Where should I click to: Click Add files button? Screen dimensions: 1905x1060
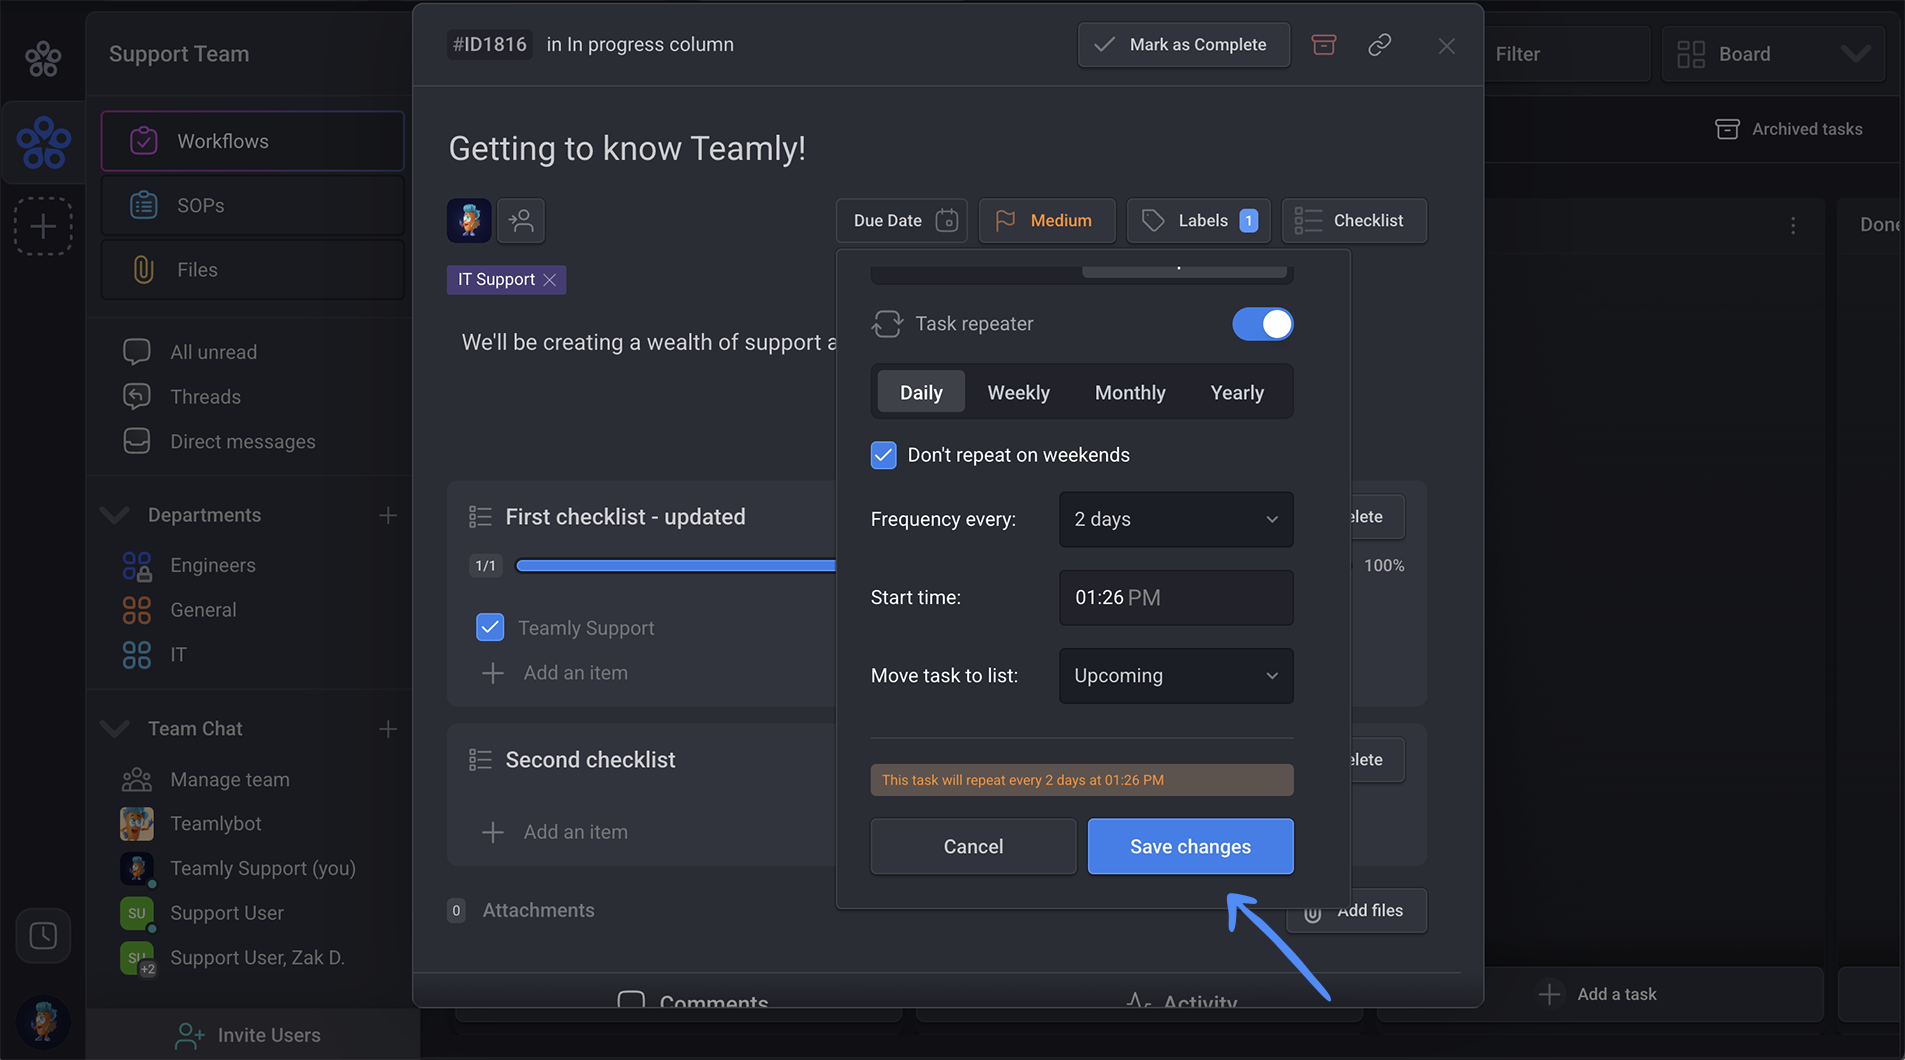click(x=1356, y=911)
